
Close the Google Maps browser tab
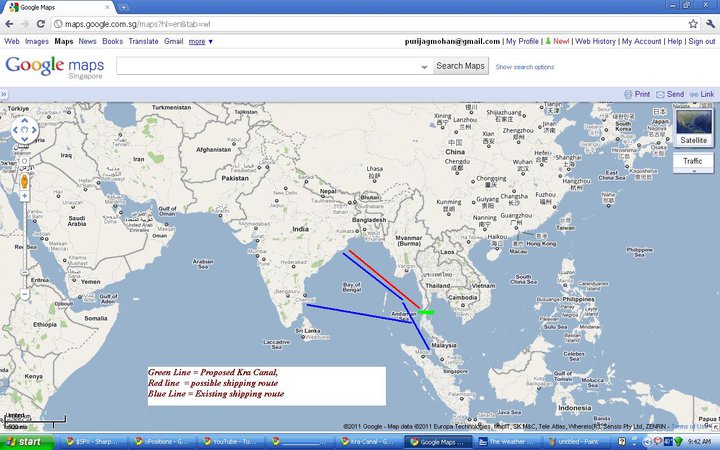coord(108,7)
